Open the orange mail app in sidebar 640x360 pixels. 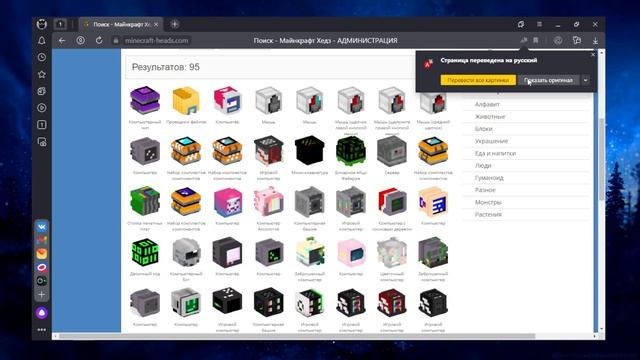pos(42,253)
